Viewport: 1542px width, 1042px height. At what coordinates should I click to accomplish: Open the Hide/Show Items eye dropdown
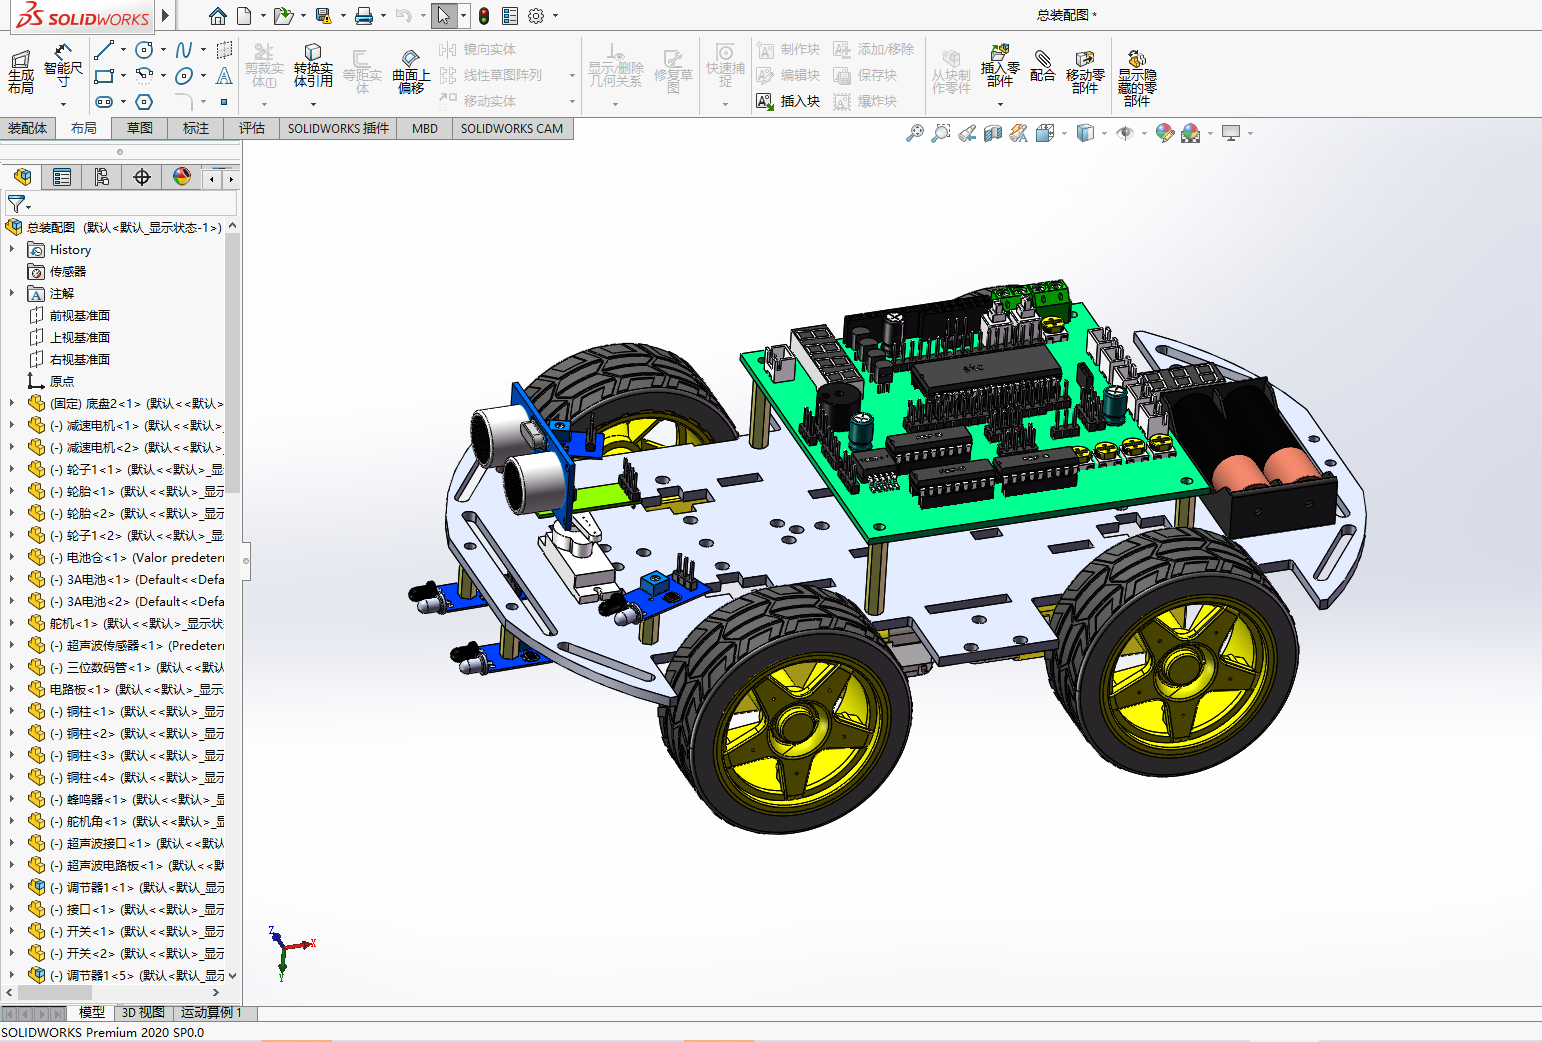point(1144,133)
